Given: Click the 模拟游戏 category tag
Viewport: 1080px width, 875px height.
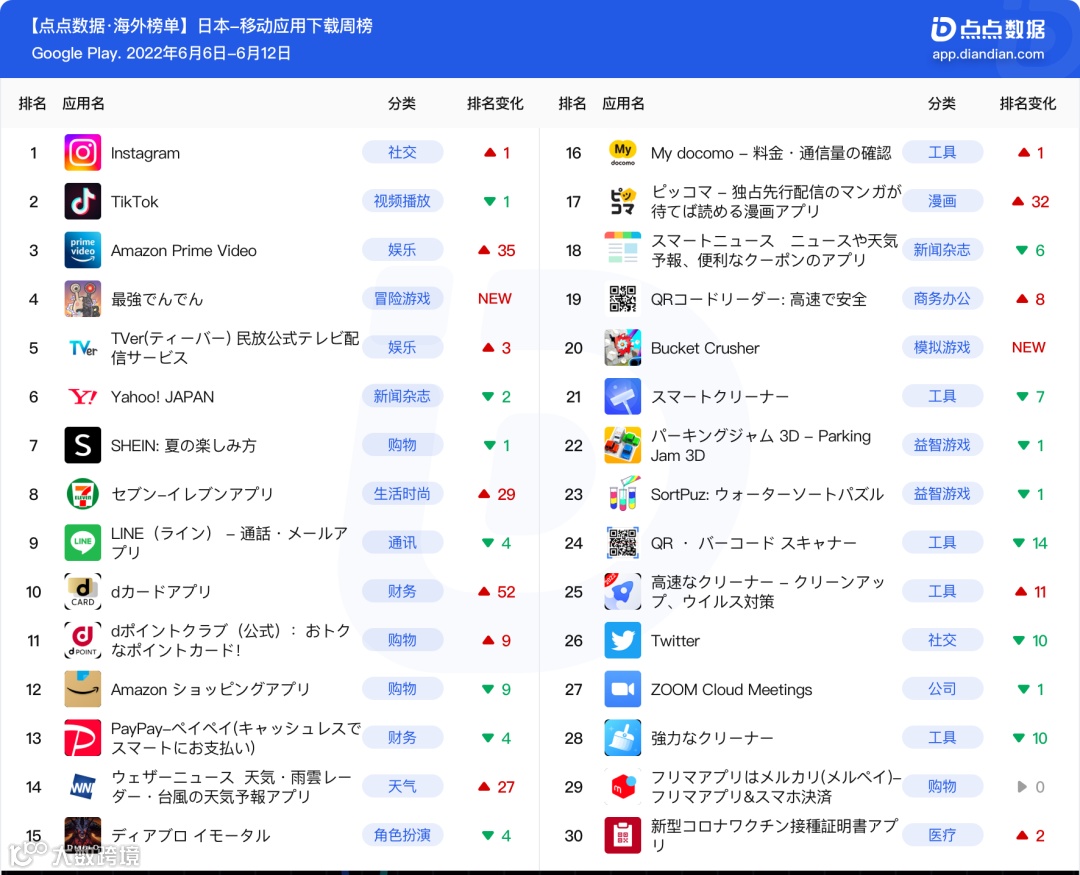Looking at the screenshot, I should (942, 347).
